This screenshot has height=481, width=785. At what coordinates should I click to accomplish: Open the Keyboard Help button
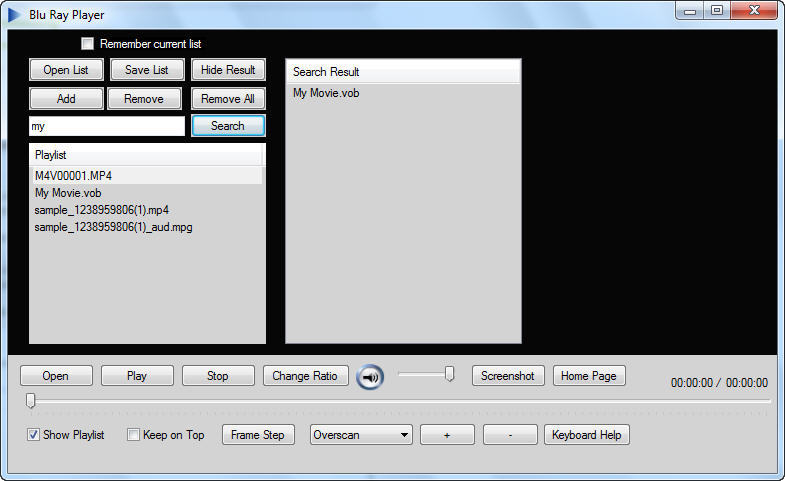pos(587,435)
